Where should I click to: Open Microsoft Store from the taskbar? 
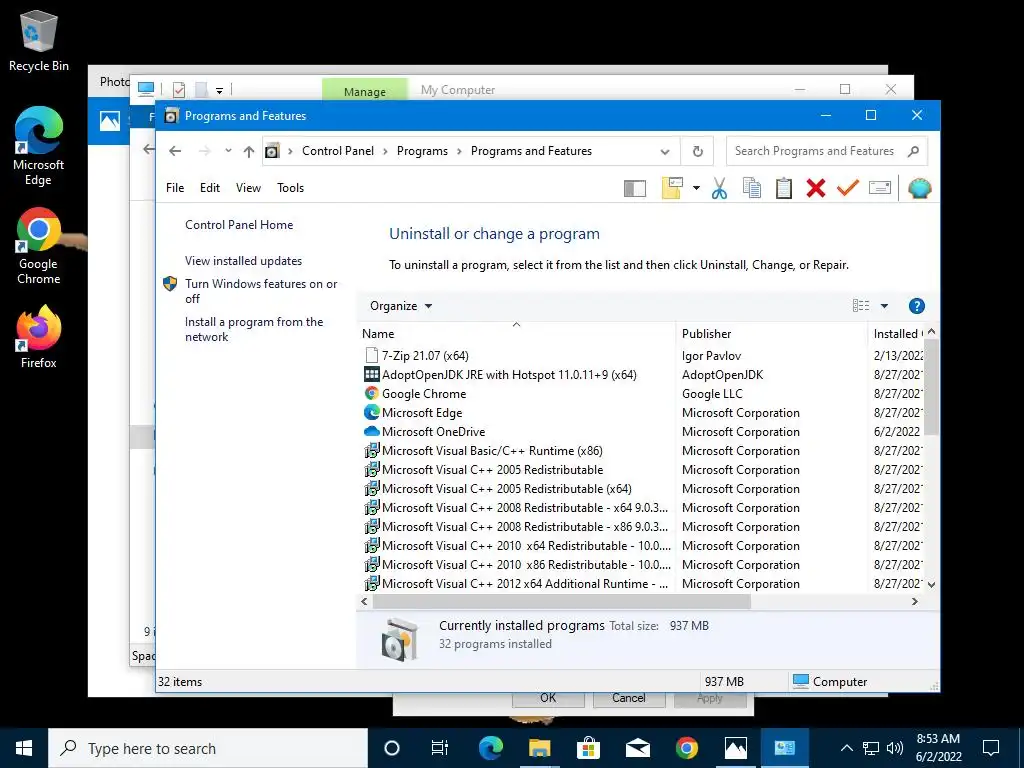(588, 748)
